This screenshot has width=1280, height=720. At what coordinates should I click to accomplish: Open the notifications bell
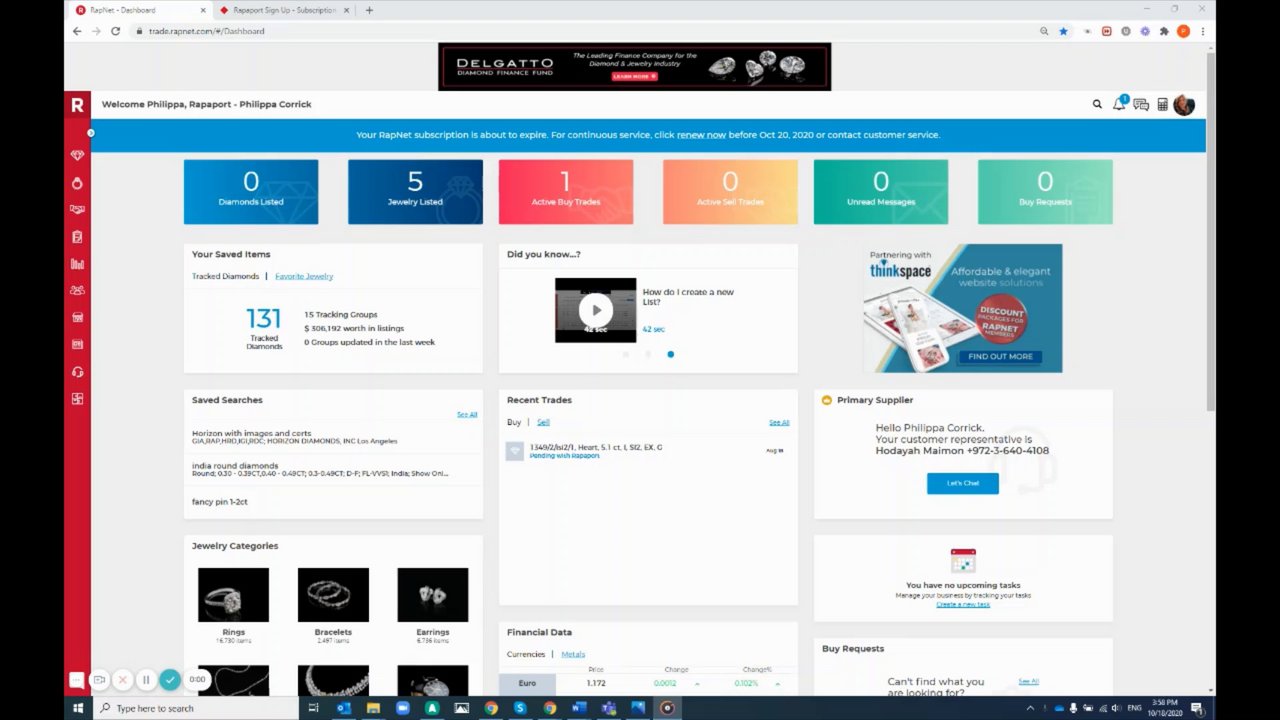tap(1119, 104)
